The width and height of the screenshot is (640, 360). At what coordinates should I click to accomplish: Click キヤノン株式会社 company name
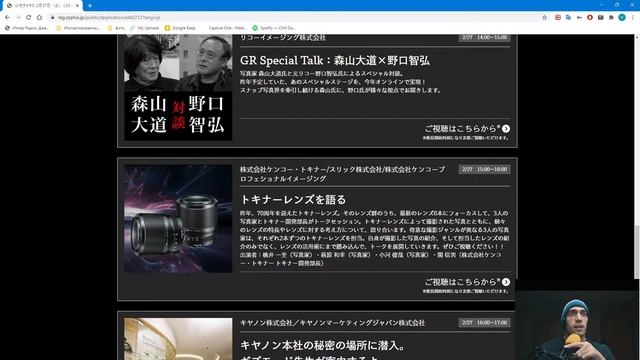pyautogui.click(x=333, y=323)
